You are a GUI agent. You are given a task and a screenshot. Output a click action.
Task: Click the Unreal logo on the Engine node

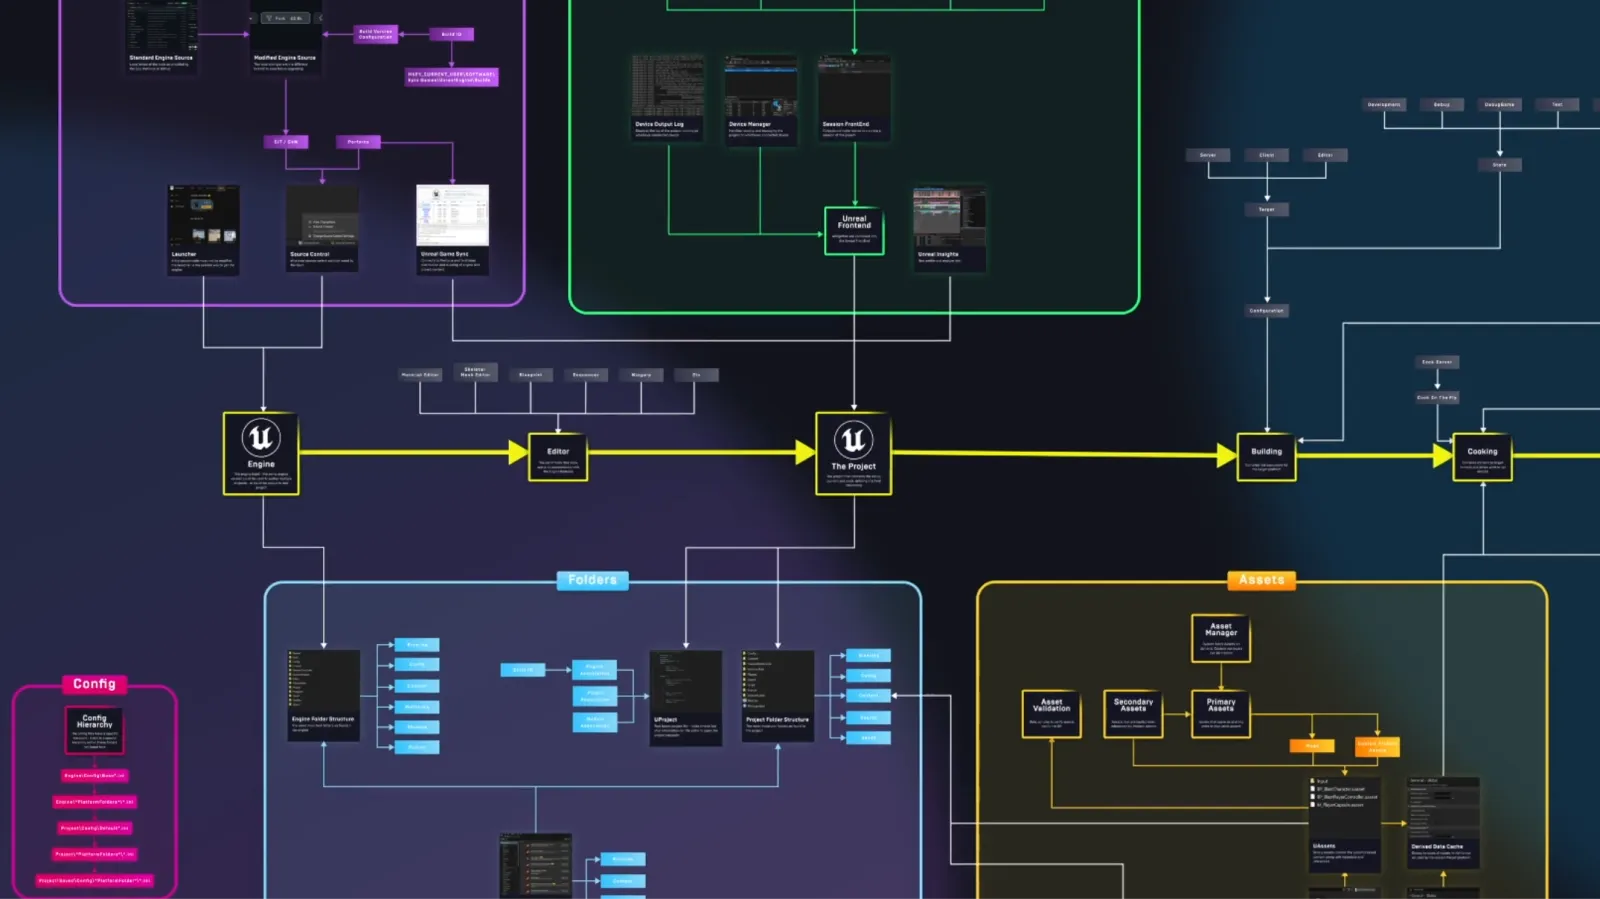261,438
